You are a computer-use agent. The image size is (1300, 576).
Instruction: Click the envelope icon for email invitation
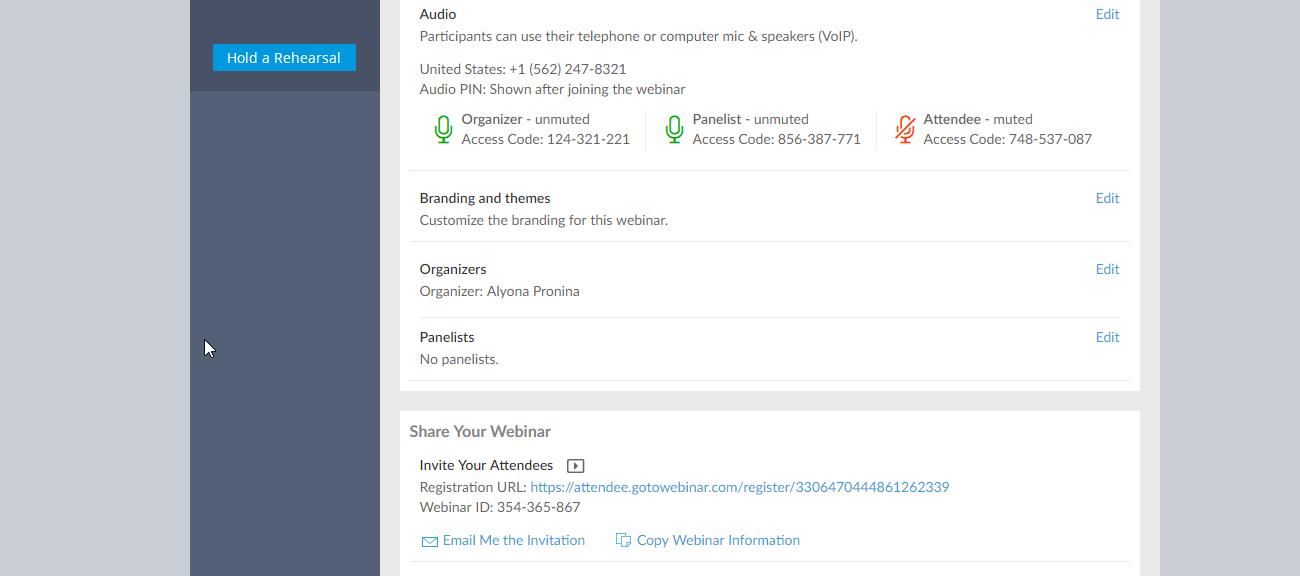point(430,541)
